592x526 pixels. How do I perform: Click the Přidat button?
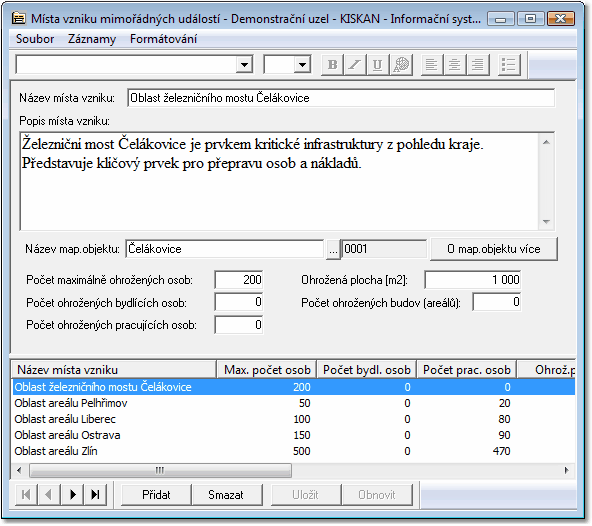click(x=156, y=494)
